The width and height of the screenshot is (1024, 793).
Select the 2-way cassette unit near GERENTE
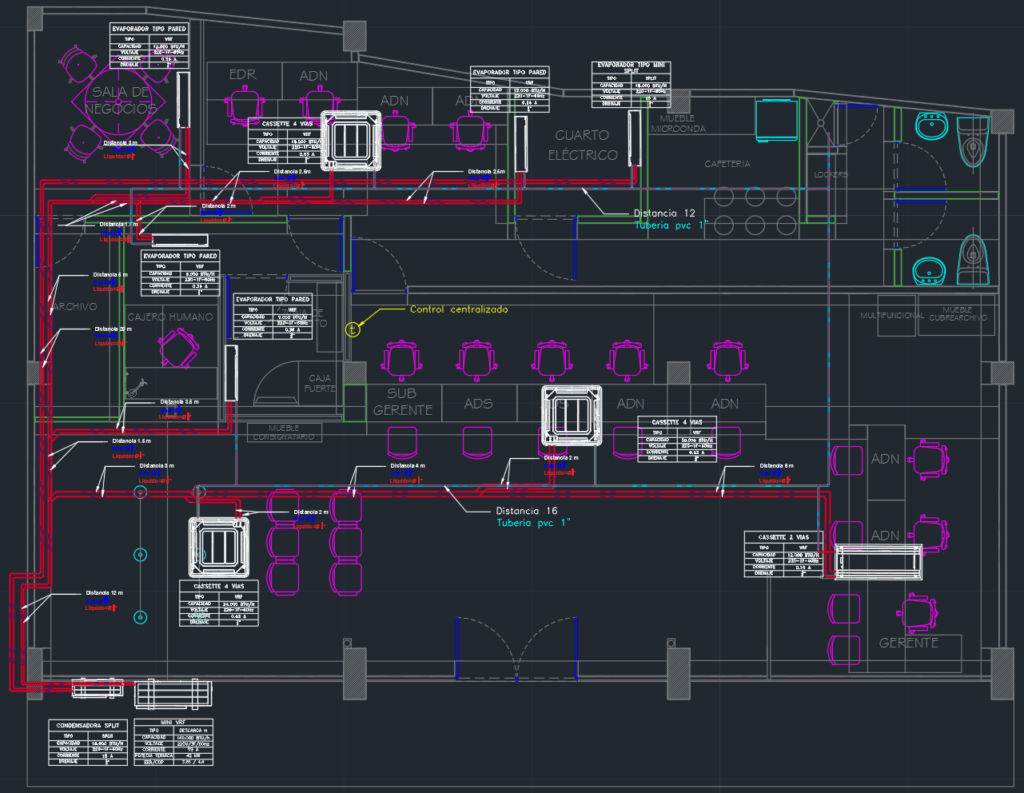pos(880,562)
